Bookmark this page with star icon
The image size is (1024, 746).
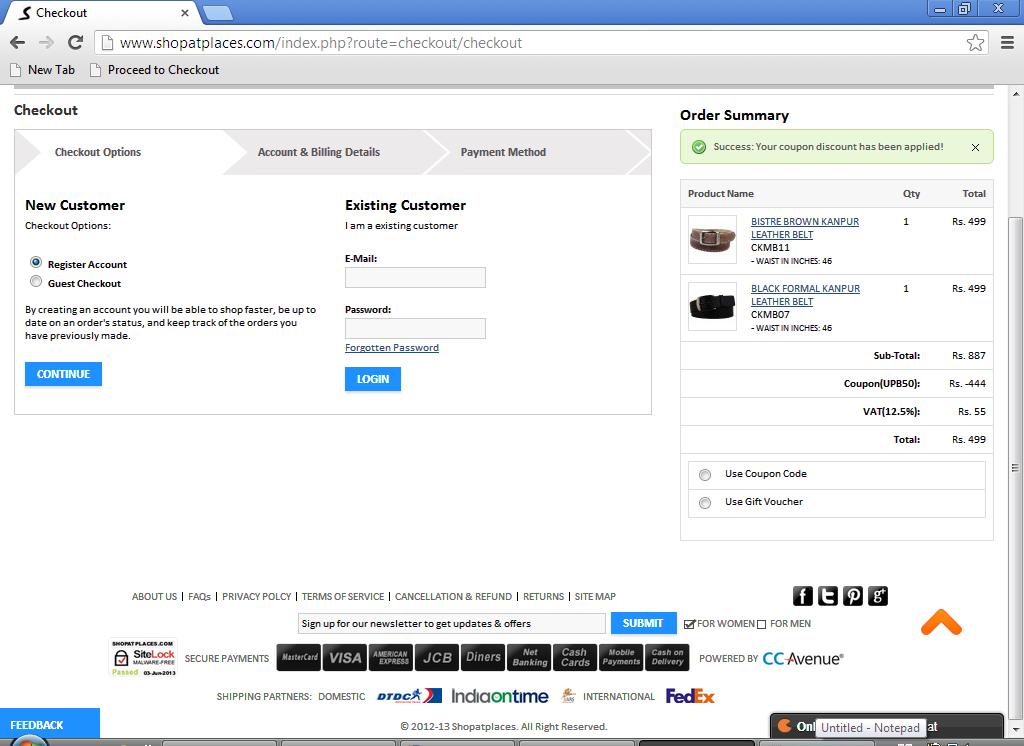[975, 43]
